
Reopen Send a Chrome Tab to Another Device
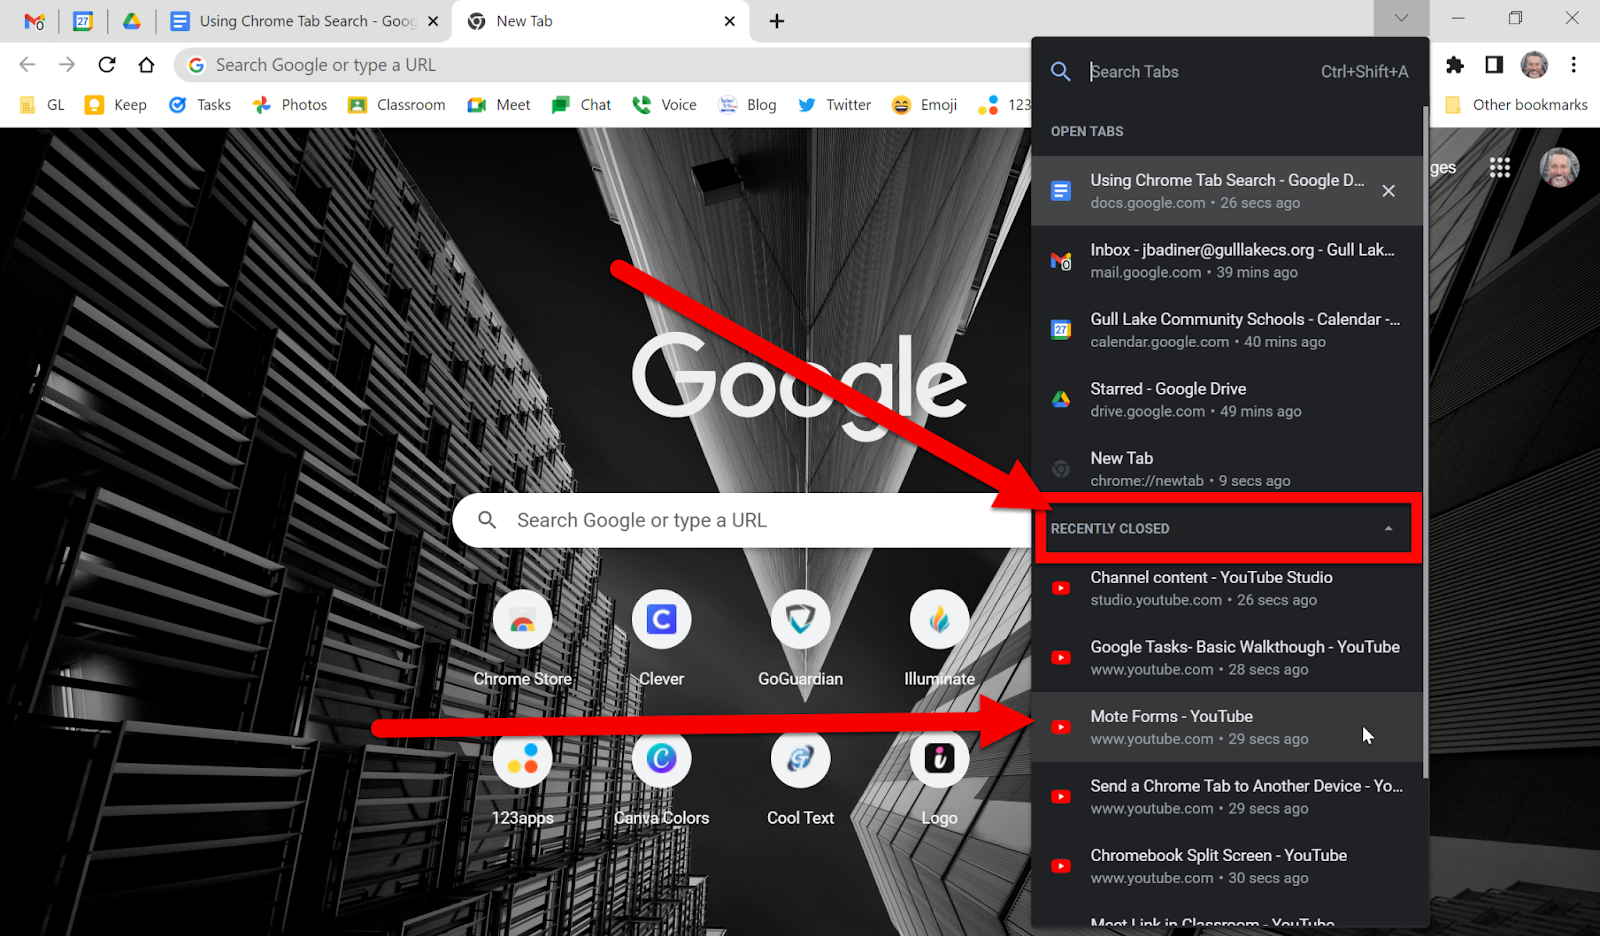pos(1226,796)
